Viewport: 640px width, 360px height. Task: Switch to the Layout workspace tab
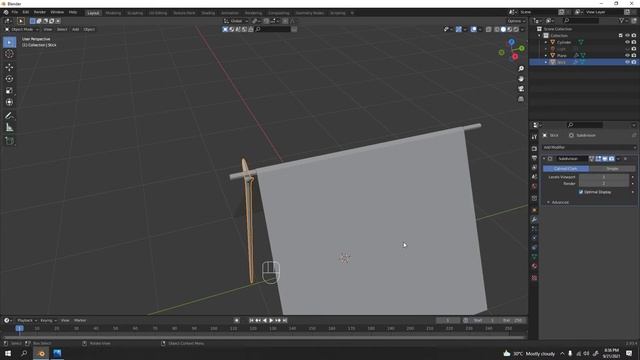coord(93,13)
